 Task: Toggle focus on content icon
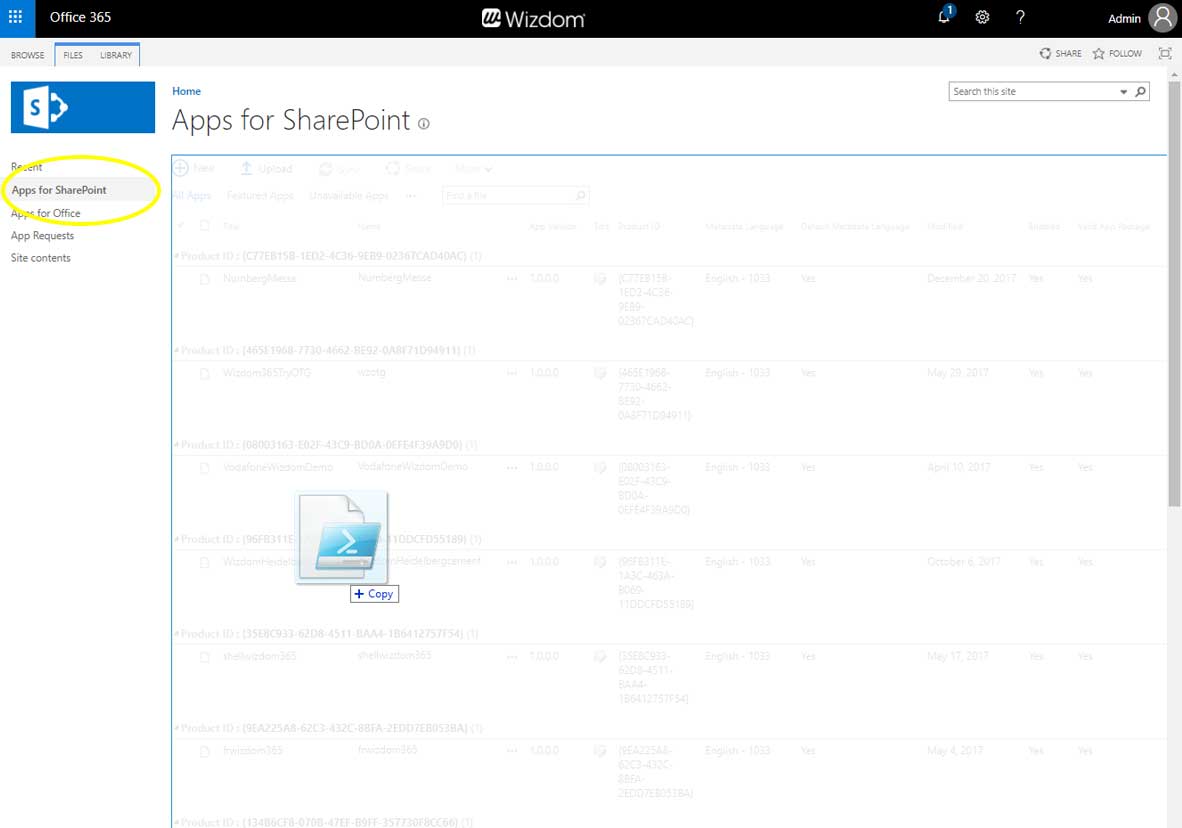(x=1165, y=53)
